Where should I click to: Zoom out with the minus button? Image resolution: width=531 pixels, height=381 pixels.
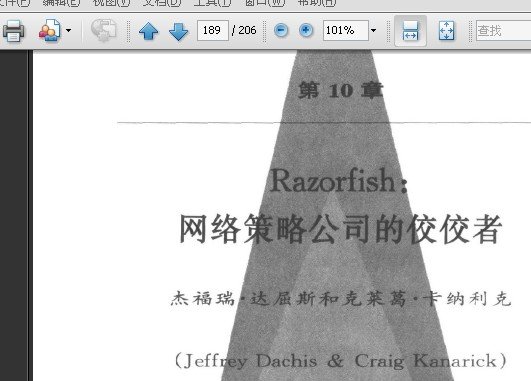(281, 30)
